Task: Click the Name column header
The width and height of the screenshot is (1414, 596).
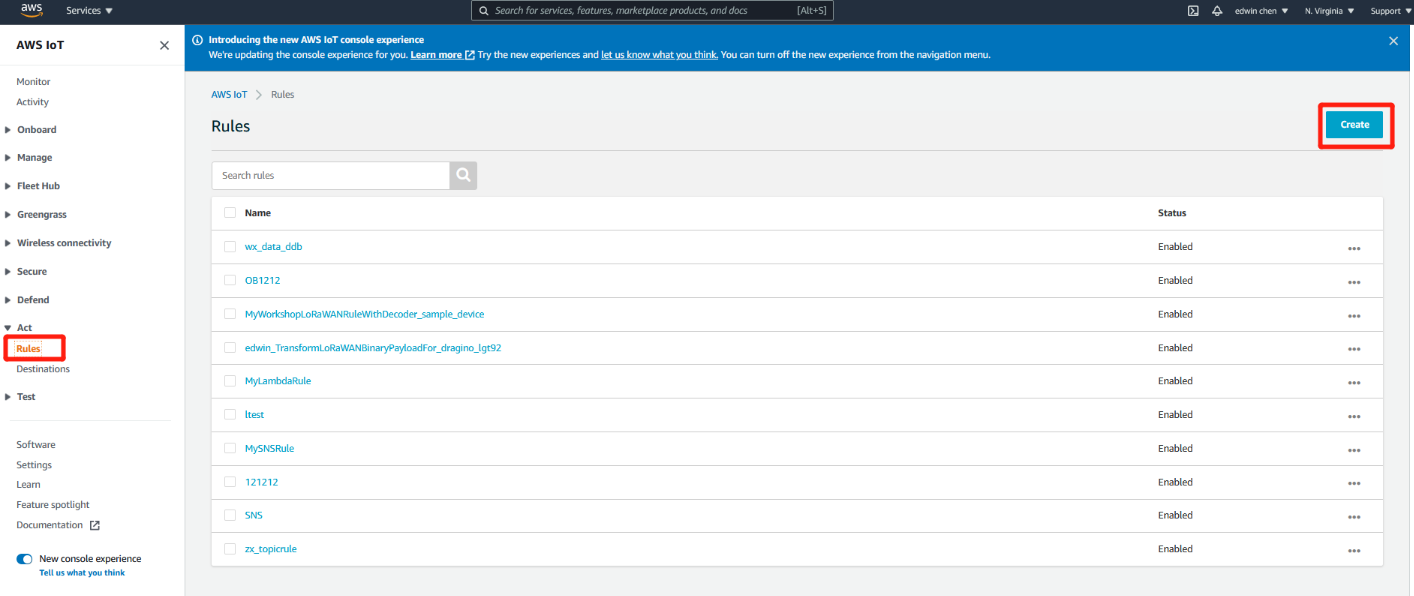Action: pyautogui.click(x=258, y=213)
